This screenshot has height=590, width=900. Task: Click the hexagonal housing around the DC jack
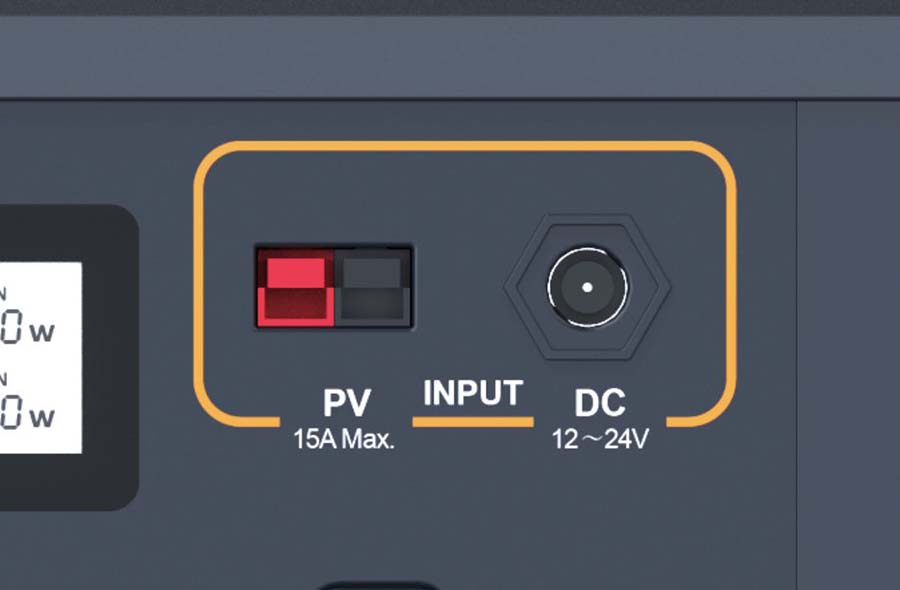(587, 287)
